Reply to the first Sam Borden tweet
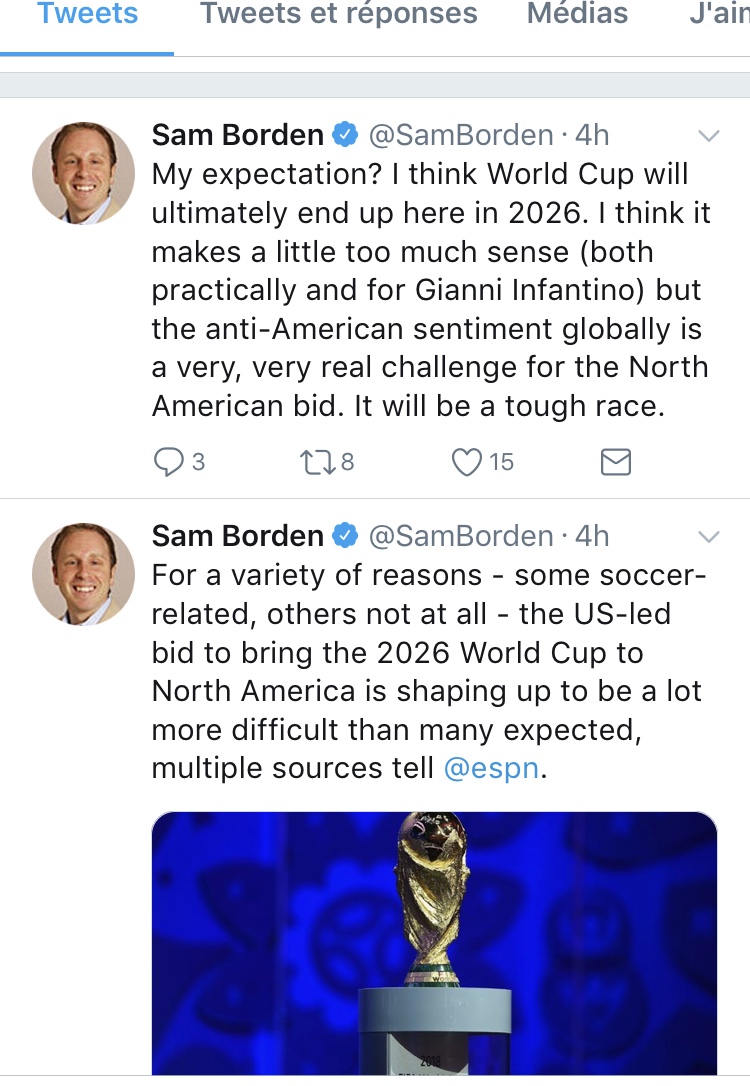This screenshot has height=1086, width=750. pos(167,461)
